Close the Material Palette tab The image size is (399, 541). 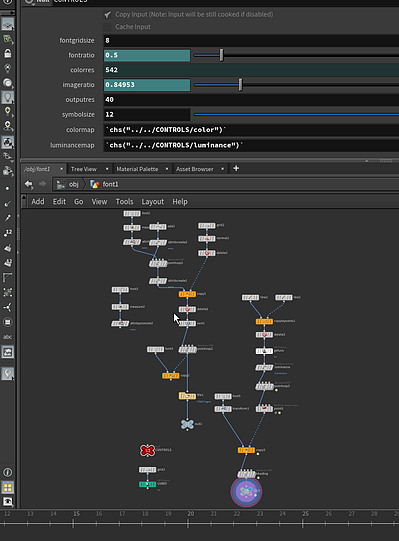(167, 169)
